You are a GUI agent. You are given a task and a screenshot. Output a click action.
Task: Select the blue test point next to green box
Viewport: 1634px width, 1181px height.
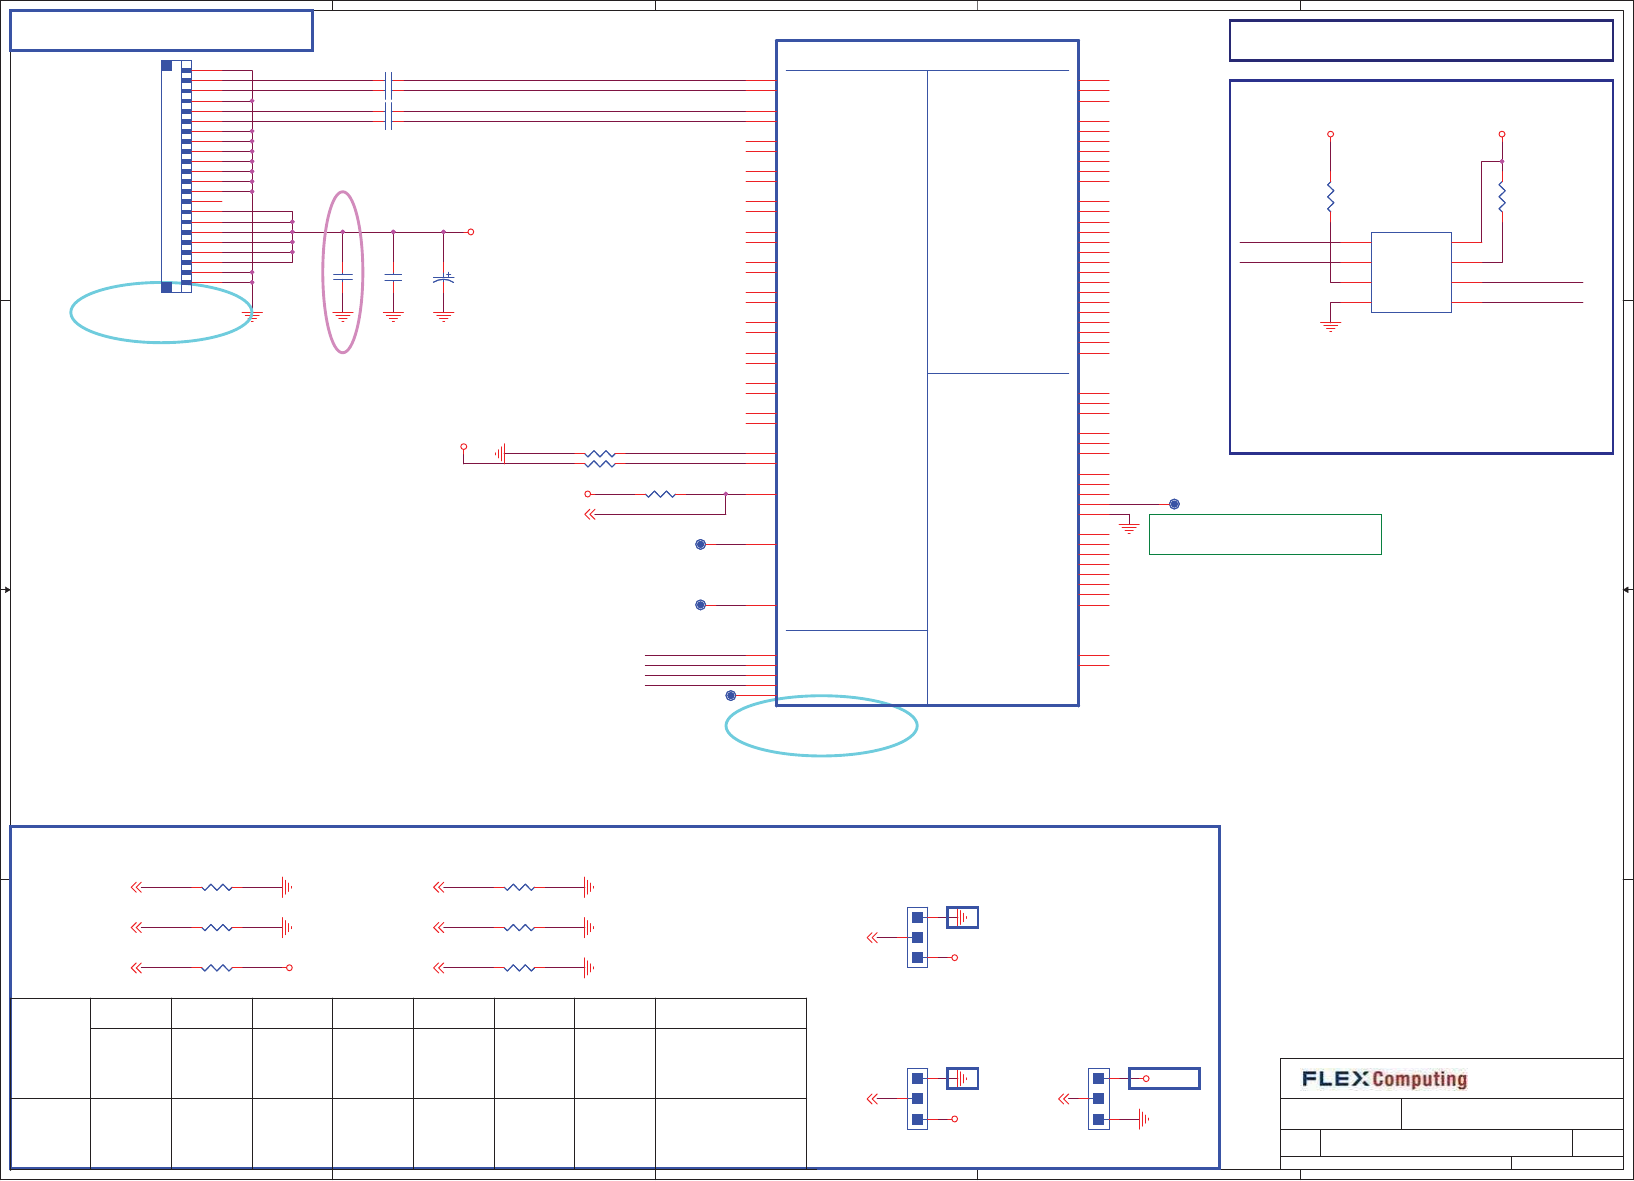pyautogui.click(x=1174, y=504)
